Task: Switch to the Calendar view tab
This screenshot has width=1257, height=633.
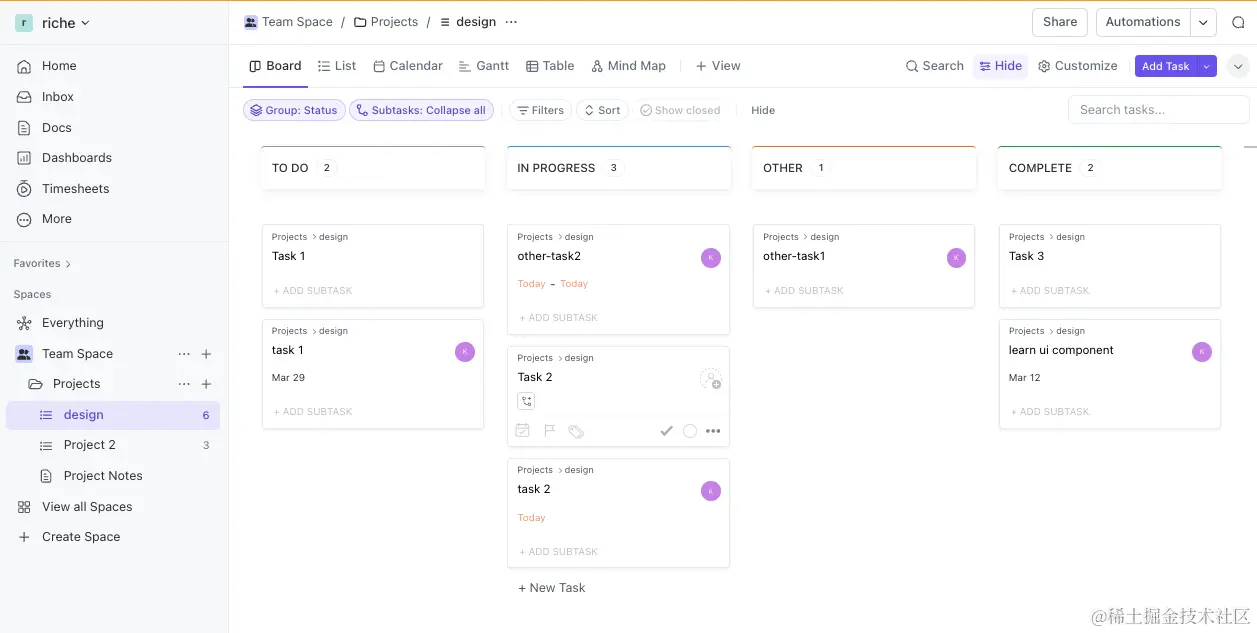Action: point(408,66)
